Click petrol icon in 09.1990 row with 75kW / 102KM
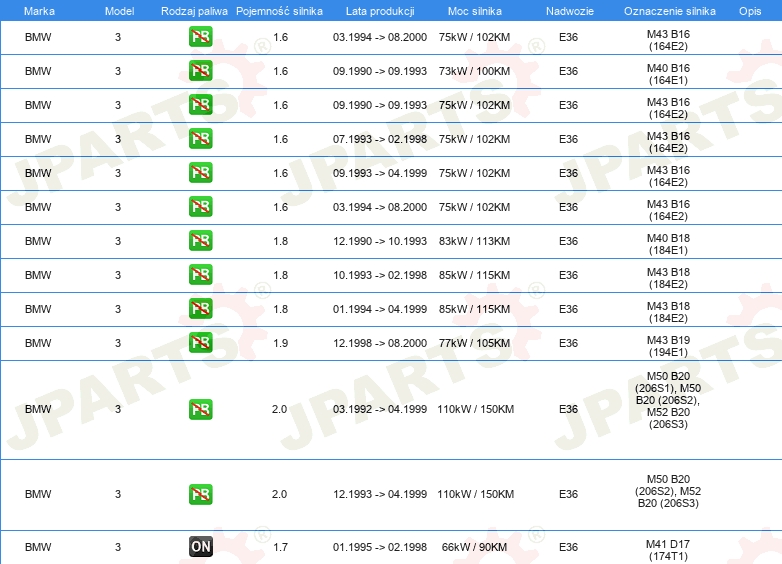Screen dimensions: 782x564 (200, 105)
